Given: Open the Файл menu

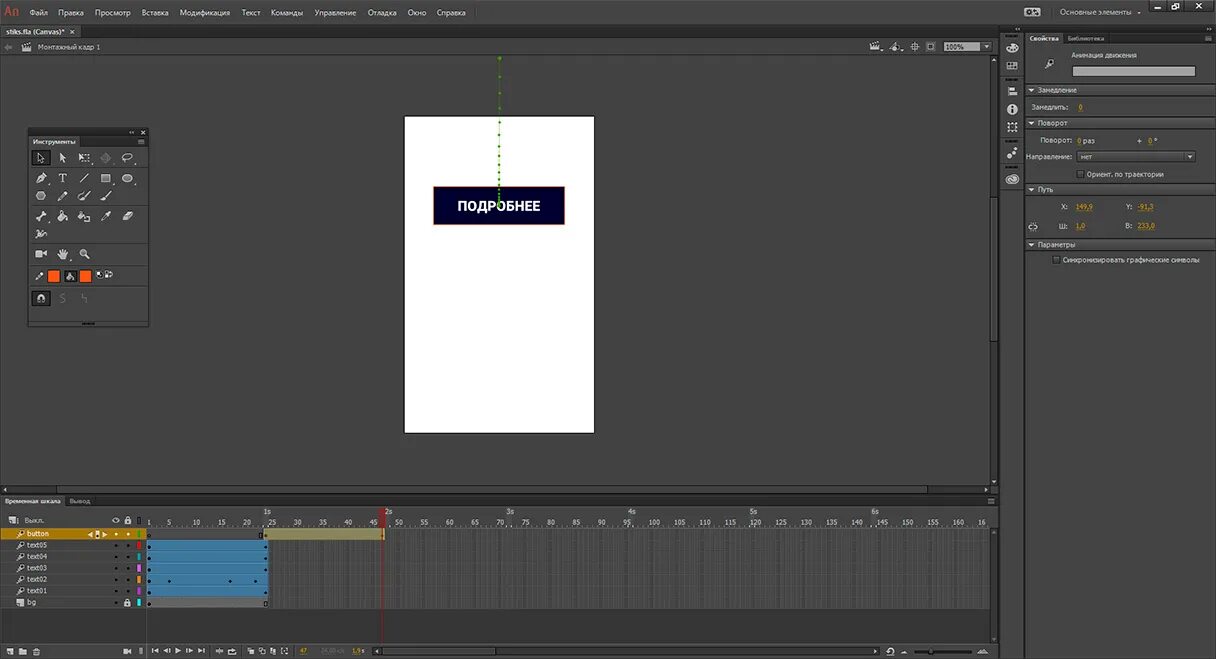Looking at the screenshot, I should coord(39,13).
